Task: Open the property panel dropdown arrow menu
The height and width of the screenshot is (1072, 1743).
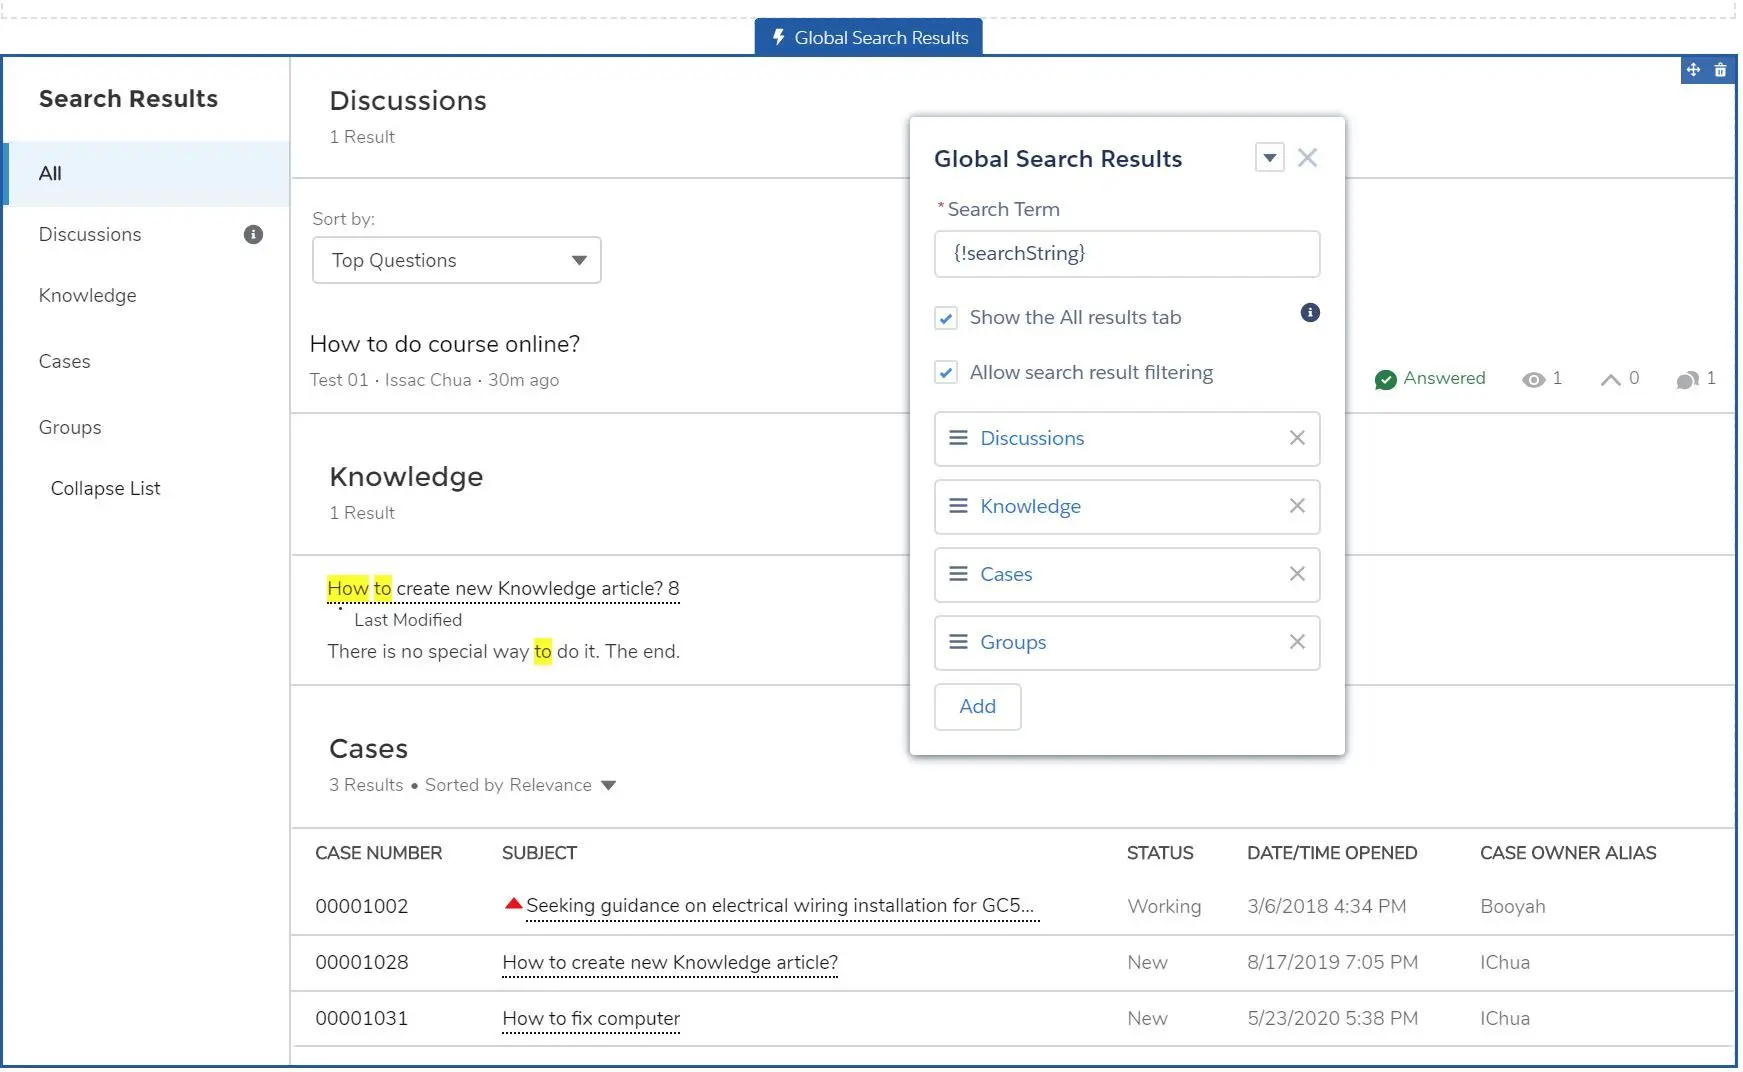Action: (x=1269, y=158)
